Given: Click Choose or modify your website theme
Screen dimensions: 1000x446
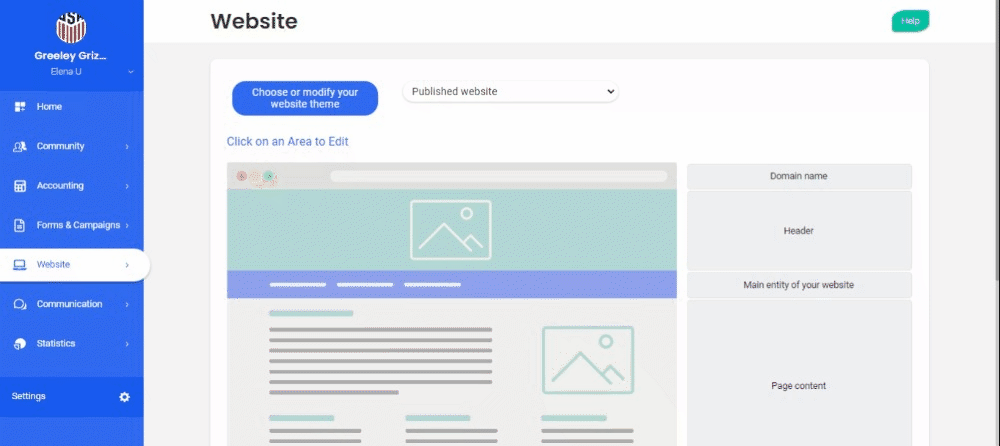Looking at the screenshot, I should pos(305,98).
